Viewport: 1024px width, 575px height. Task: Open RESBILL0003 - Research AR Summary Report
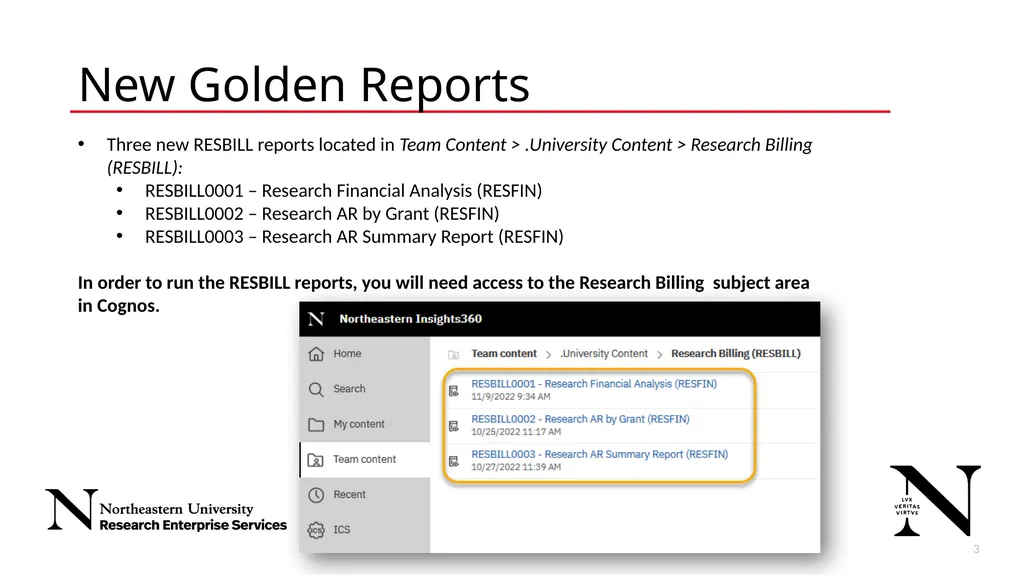pos(600,455)
